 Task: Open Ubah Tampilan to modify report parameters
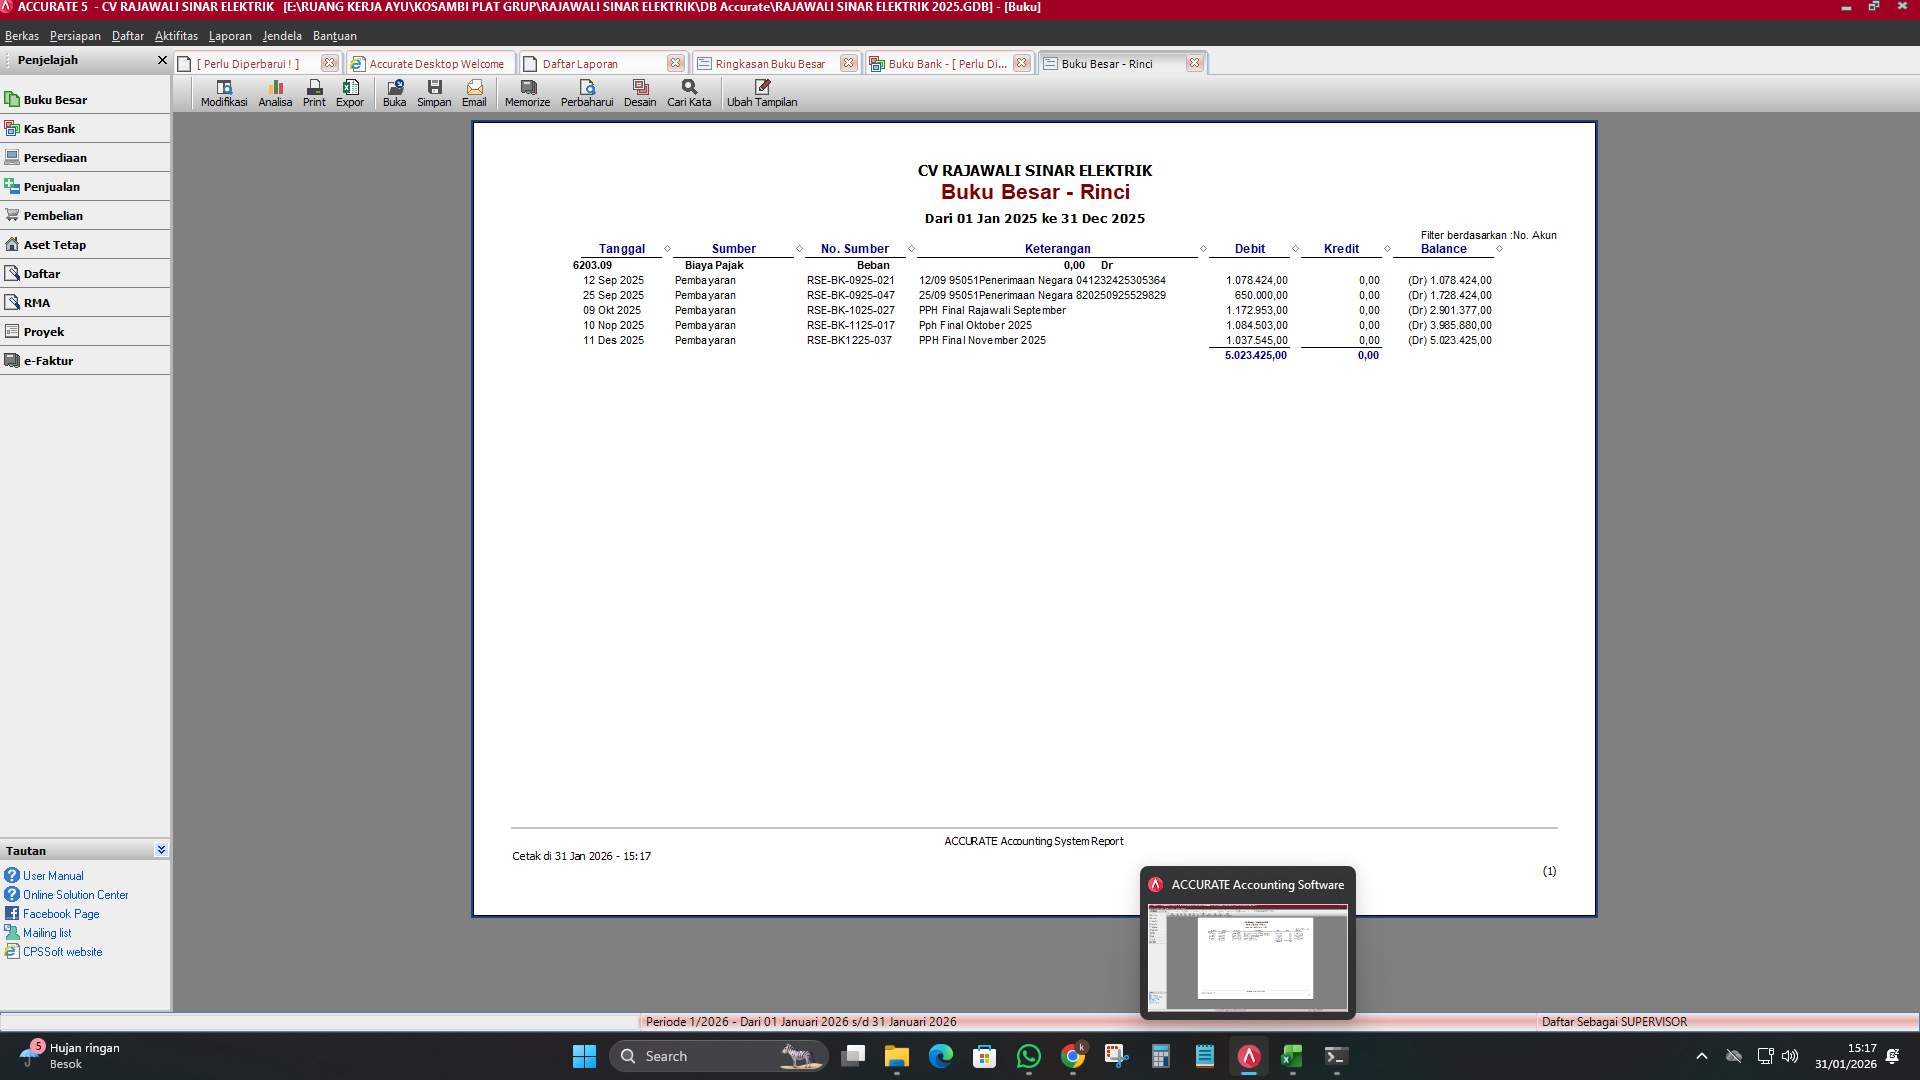(762, 93)
